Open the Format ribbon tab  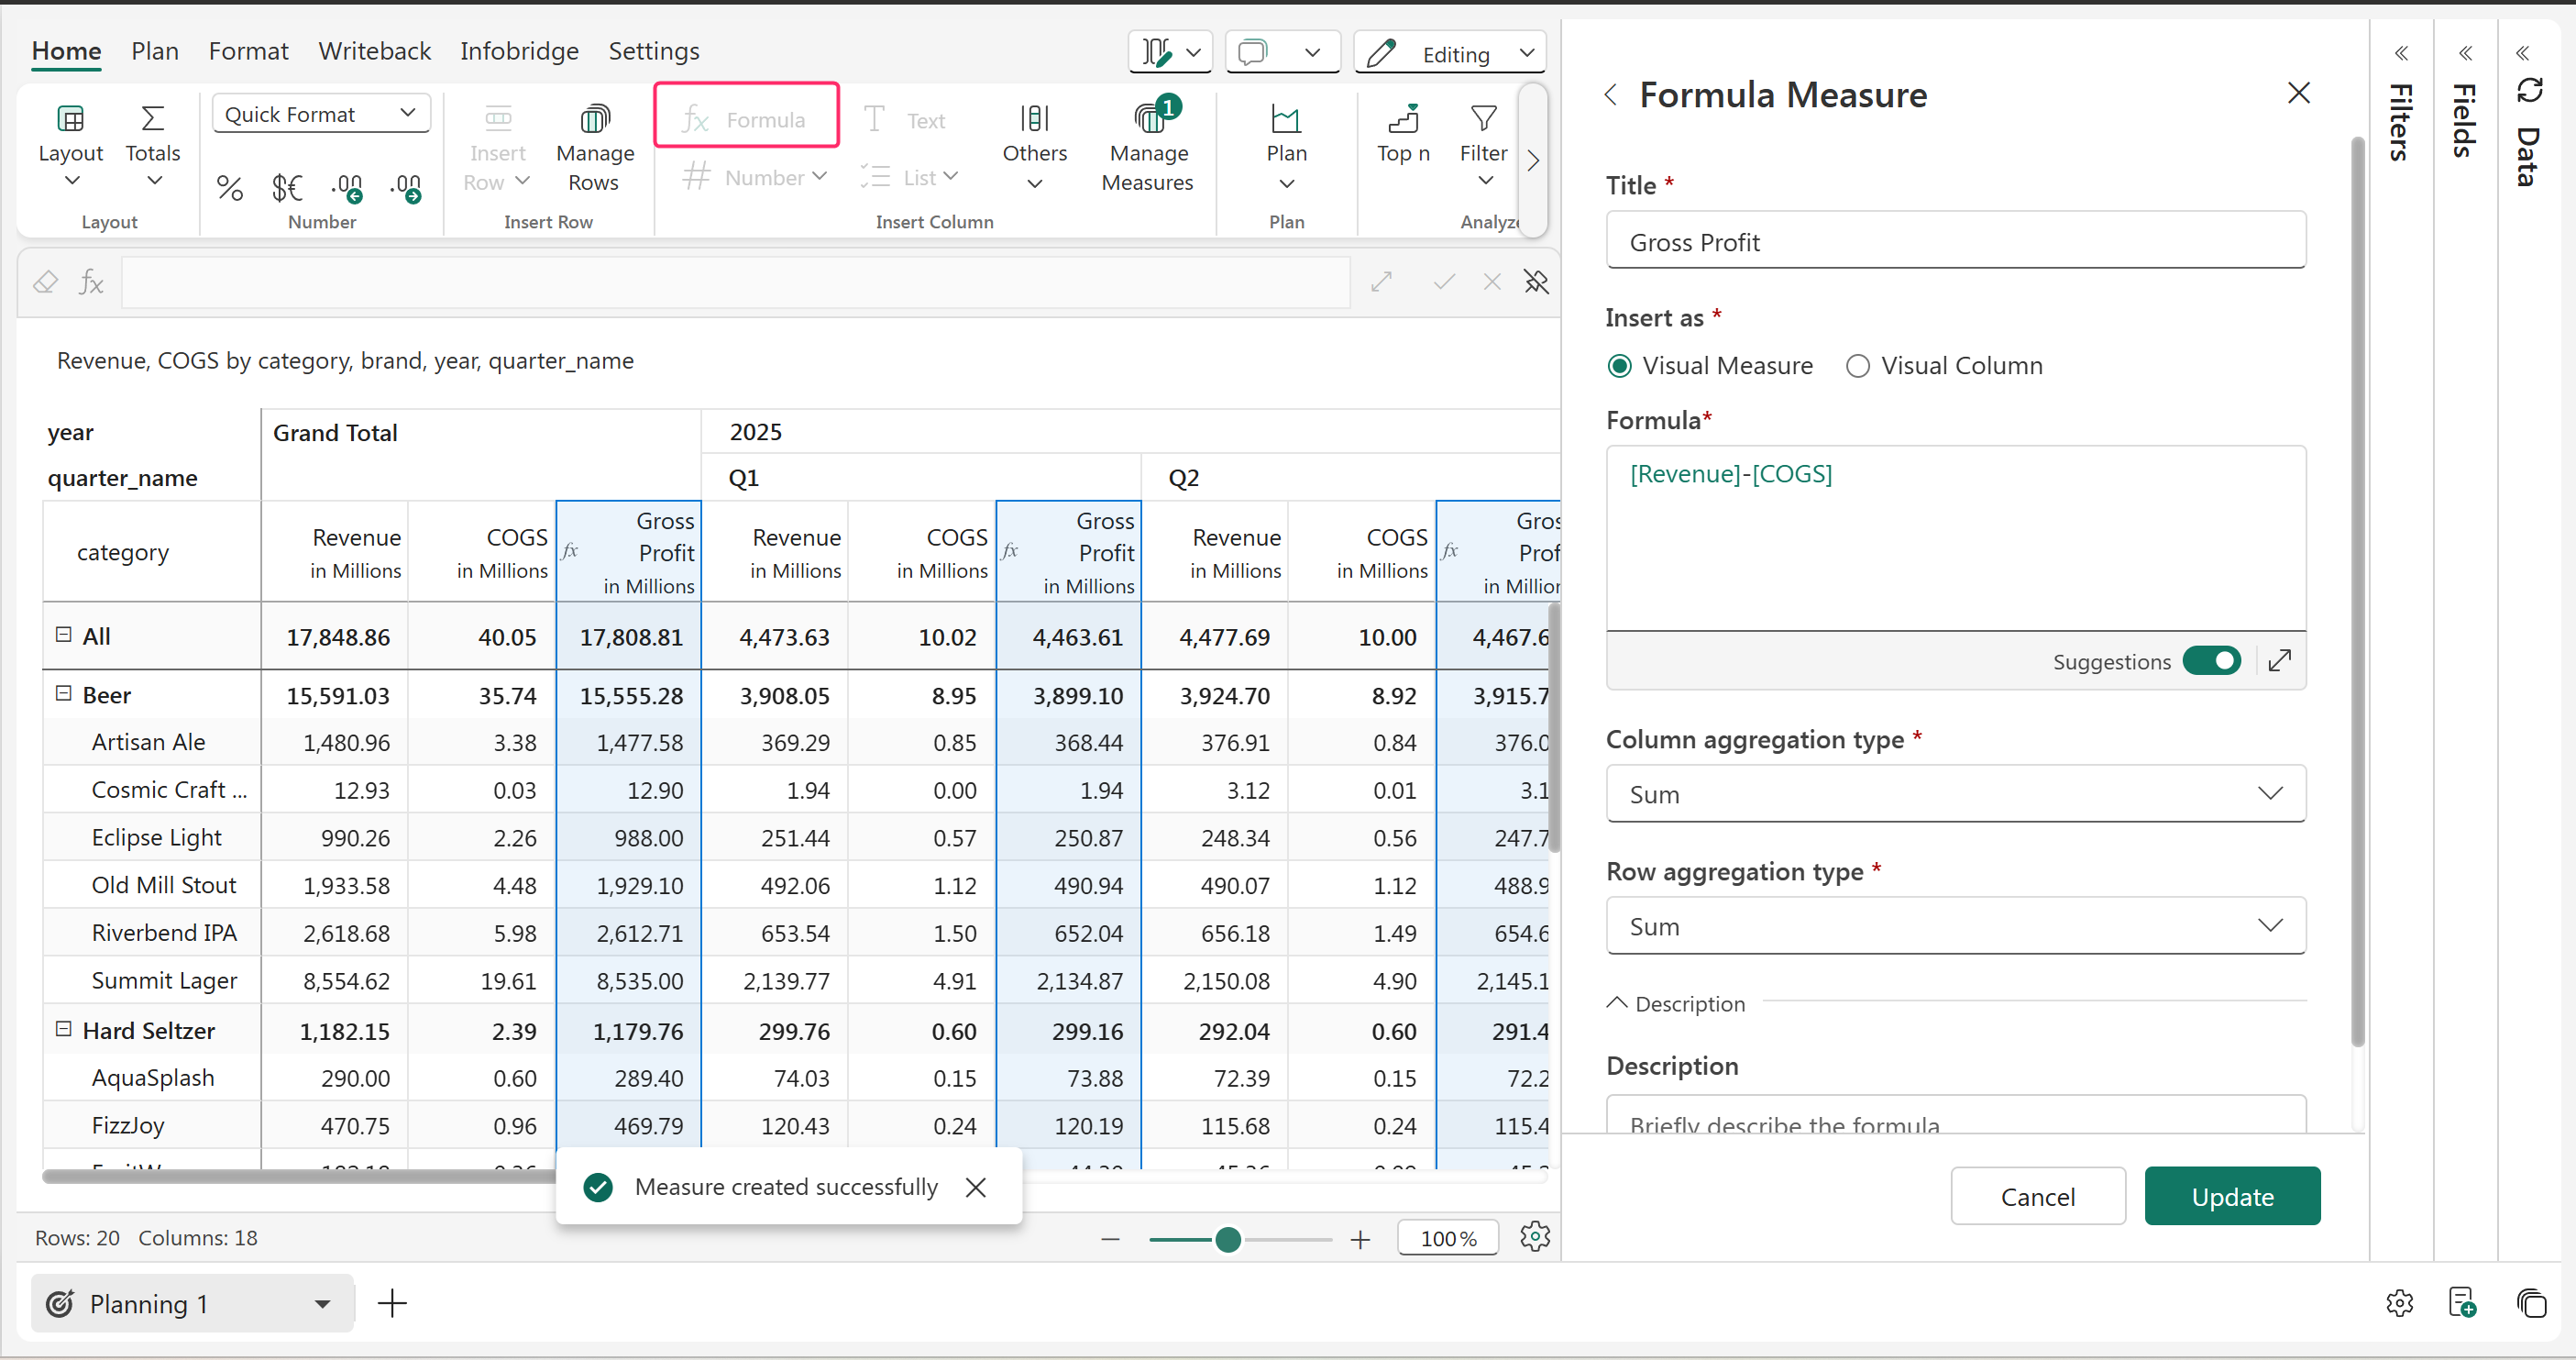pos(248,51)
